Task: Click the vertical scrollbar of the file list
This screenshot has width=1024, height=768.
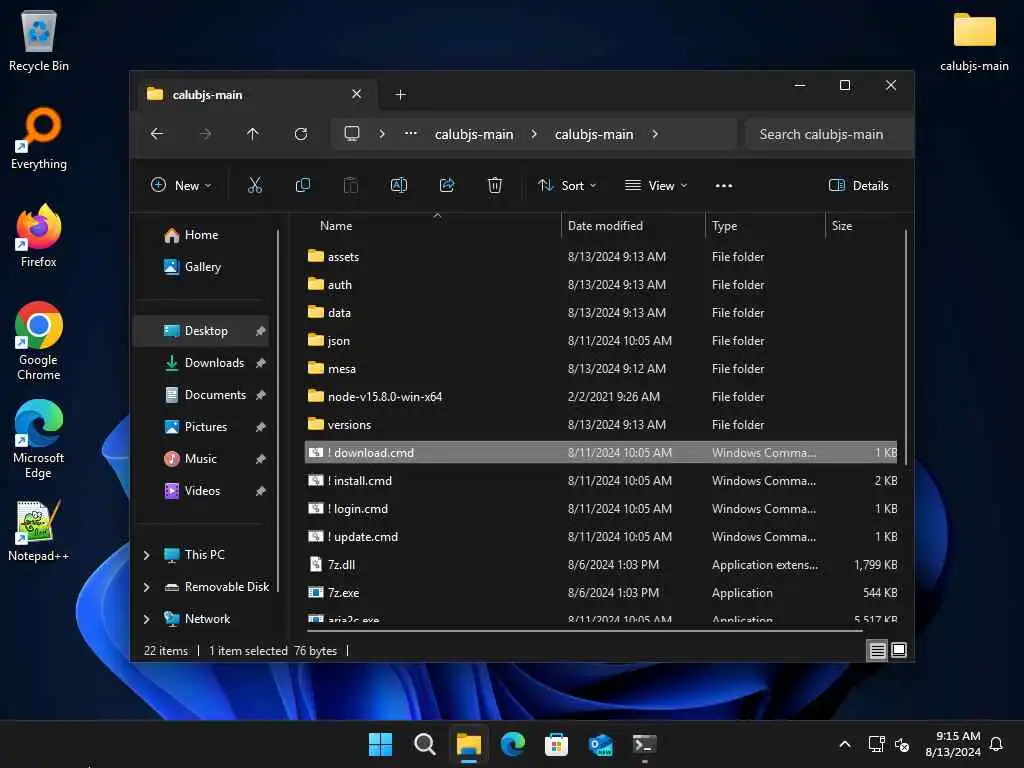Action: coord(906,347)
